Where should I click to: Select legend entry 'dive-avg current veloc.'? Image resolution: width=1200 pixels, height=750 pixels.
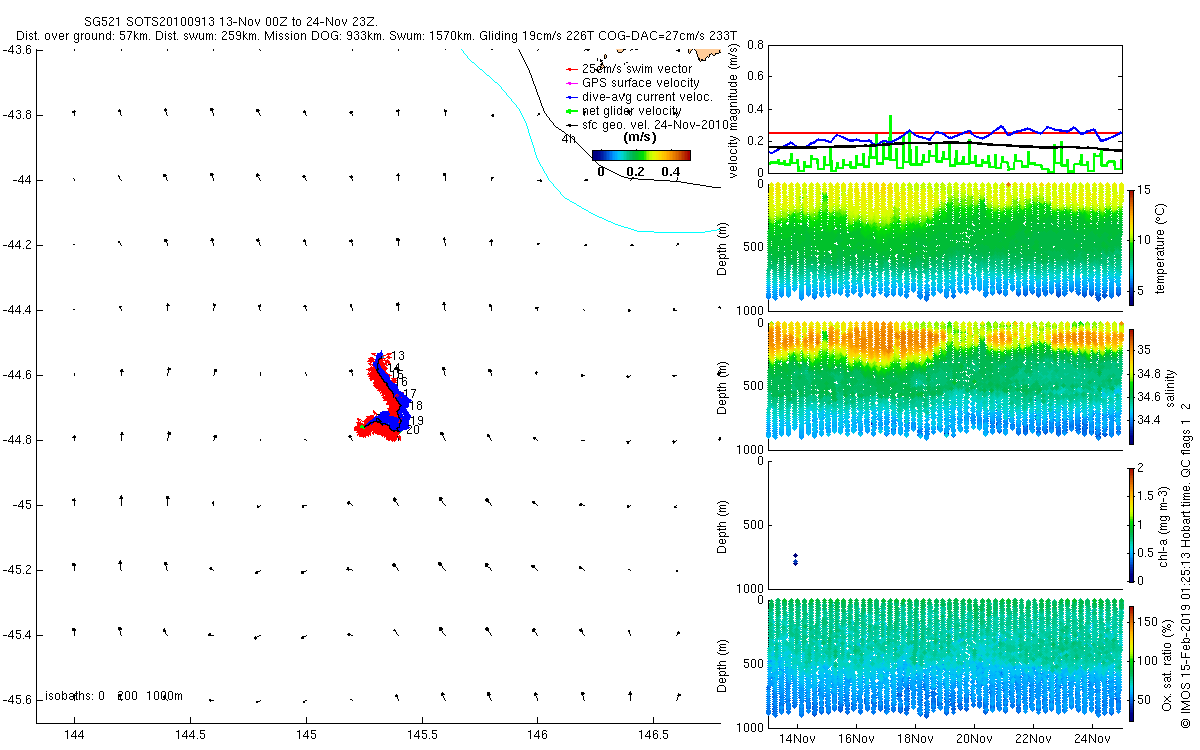pyautogui.click(x=647, y=96)
